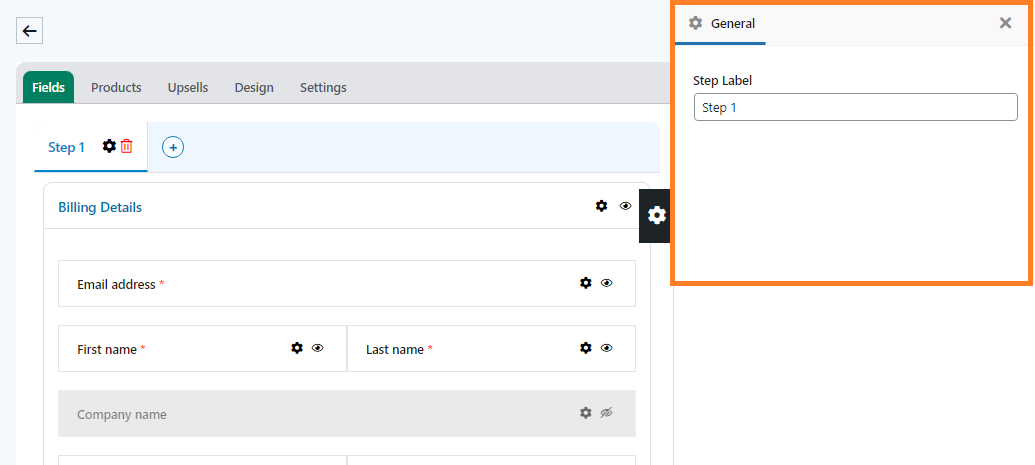The width and height of the screenshot is (1035, 465).
Task: Toggle Billing Details section visibility eye
Action: tap(625, 206)
